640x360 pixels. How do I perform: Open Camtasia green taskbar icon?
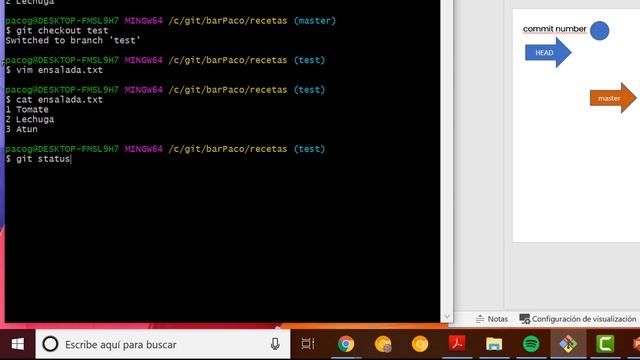[605, 344]
